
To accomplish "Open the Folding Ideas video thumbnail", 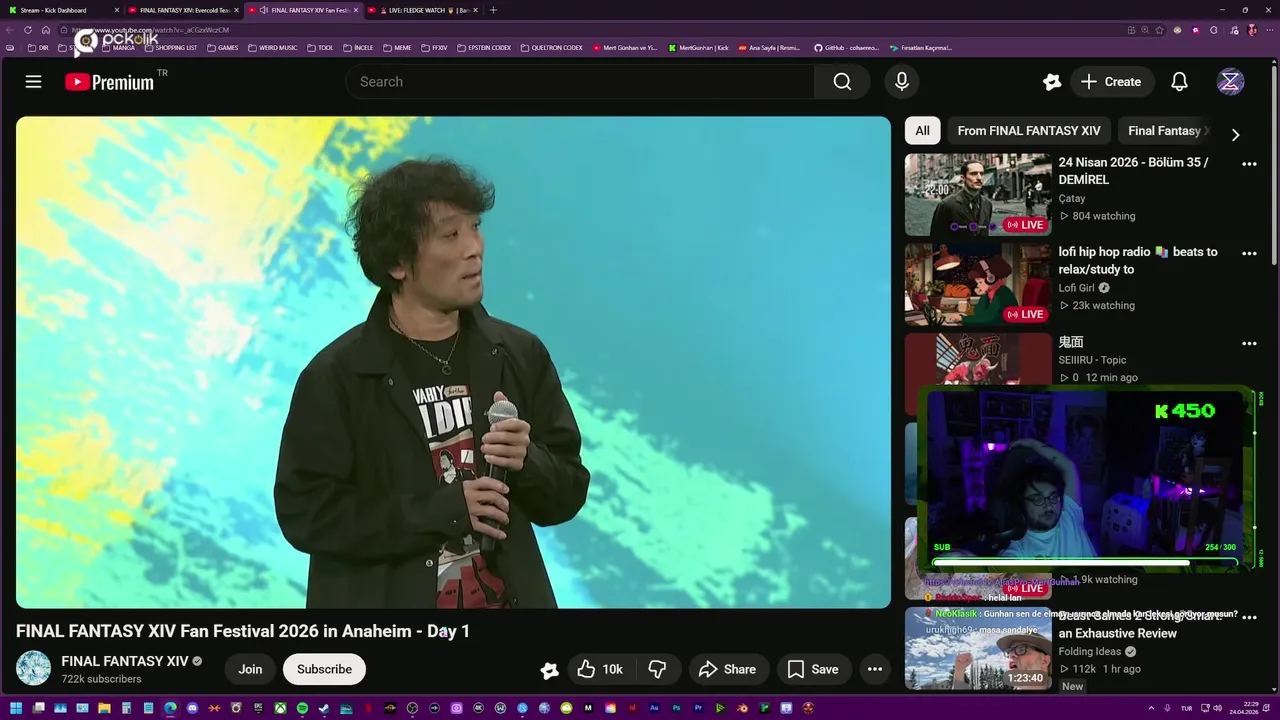I will click(978, 648).
